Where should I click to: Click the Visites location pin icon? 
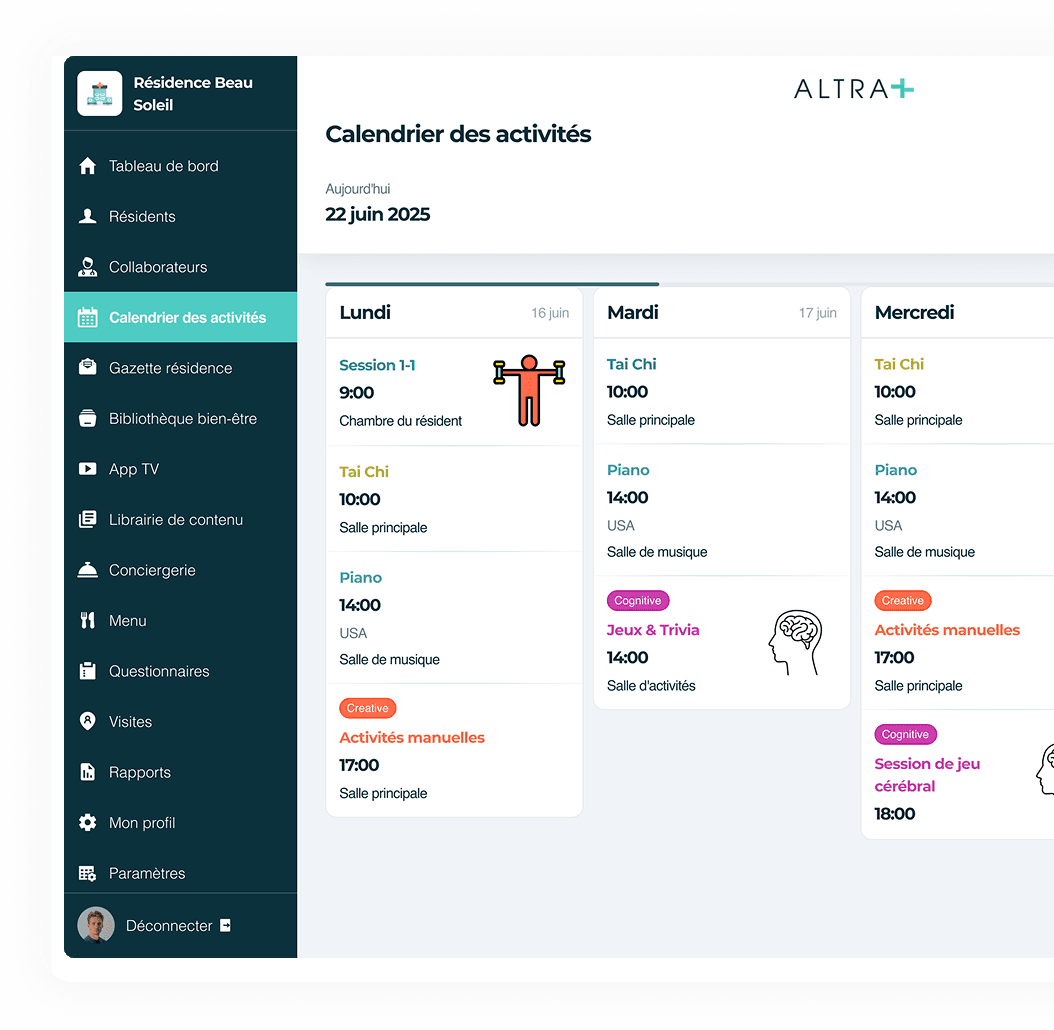click(x=88, y=722)
